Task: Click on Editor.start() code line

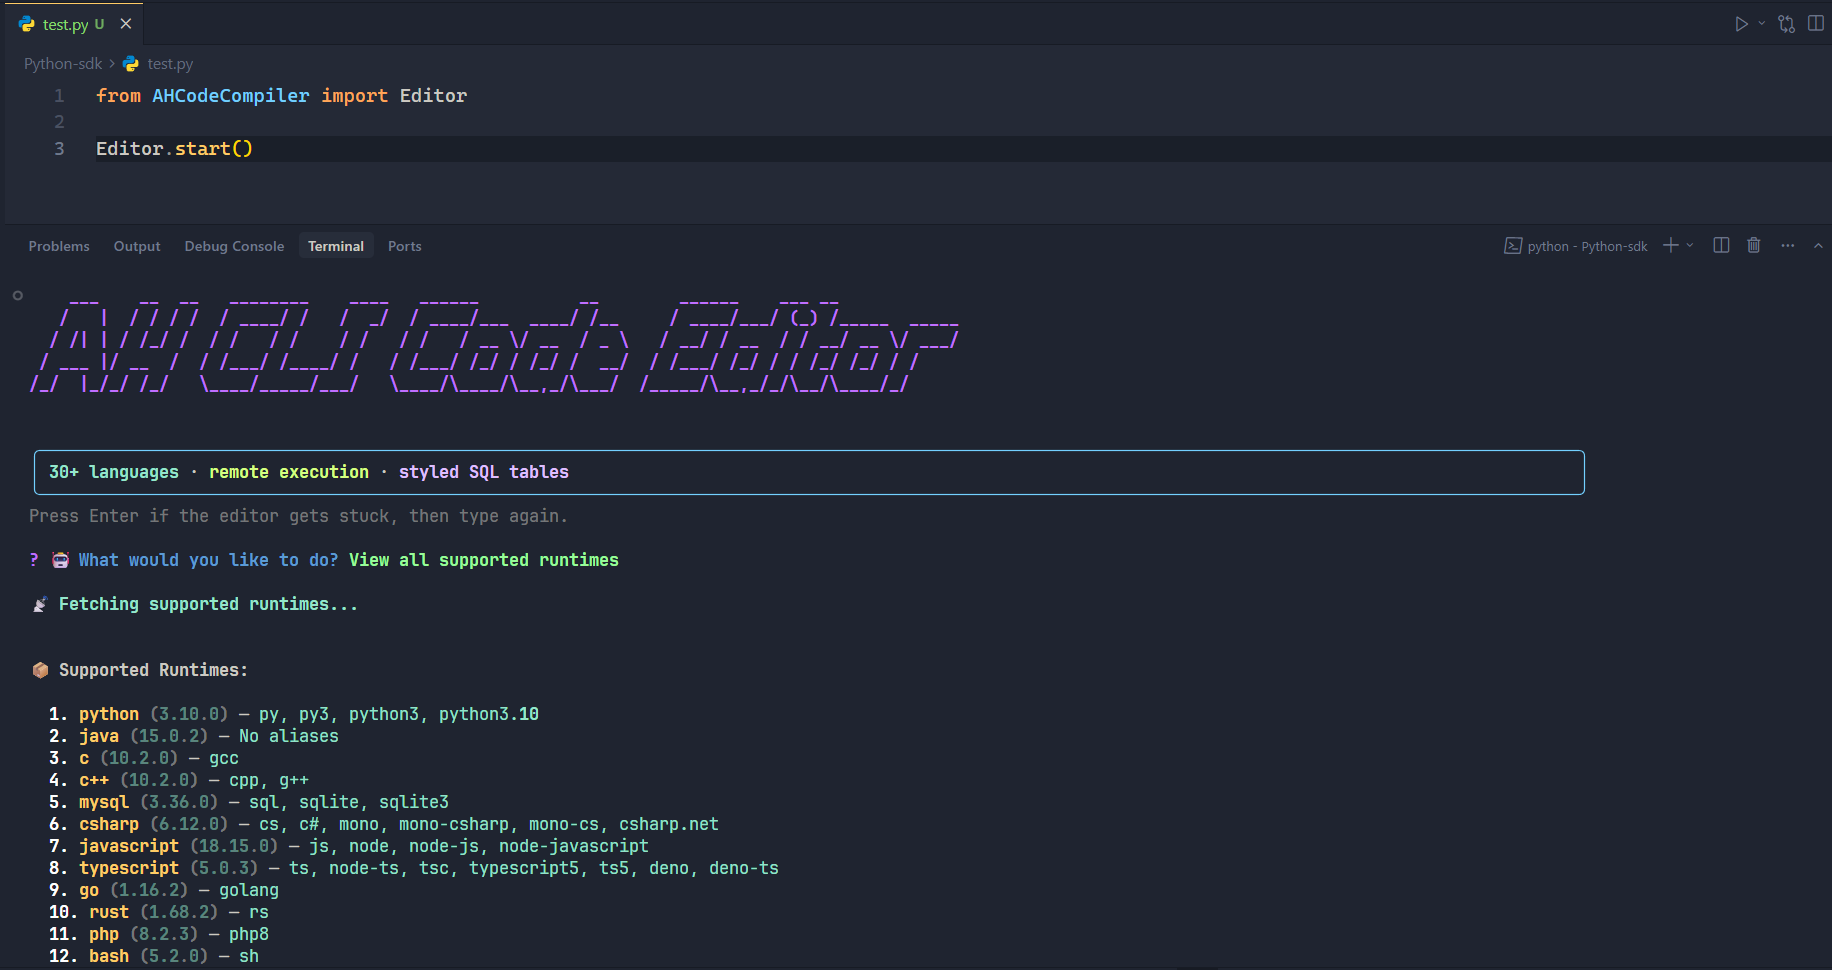Action: click(175, 149)
